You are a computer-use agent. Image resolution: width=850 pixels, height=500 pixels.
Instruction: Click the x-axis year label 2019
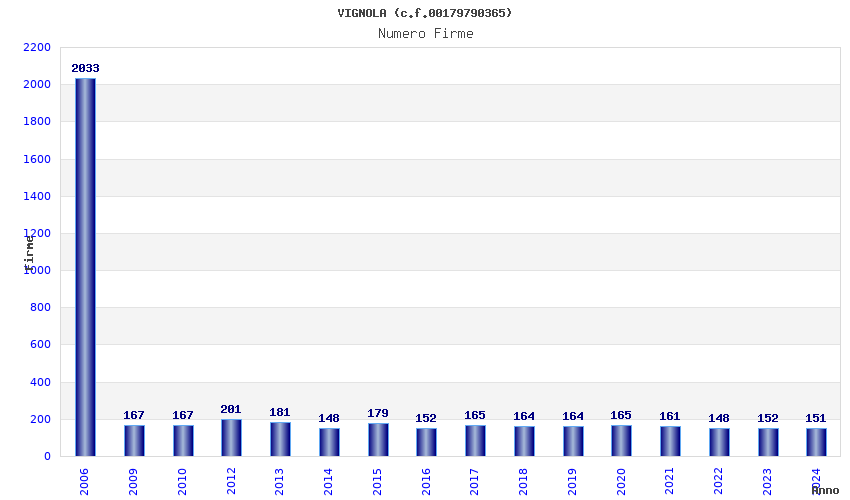(573, 482)
